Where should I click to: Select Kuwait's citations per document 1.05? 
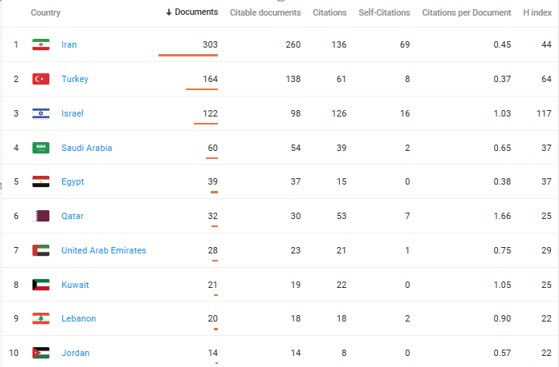502,285
